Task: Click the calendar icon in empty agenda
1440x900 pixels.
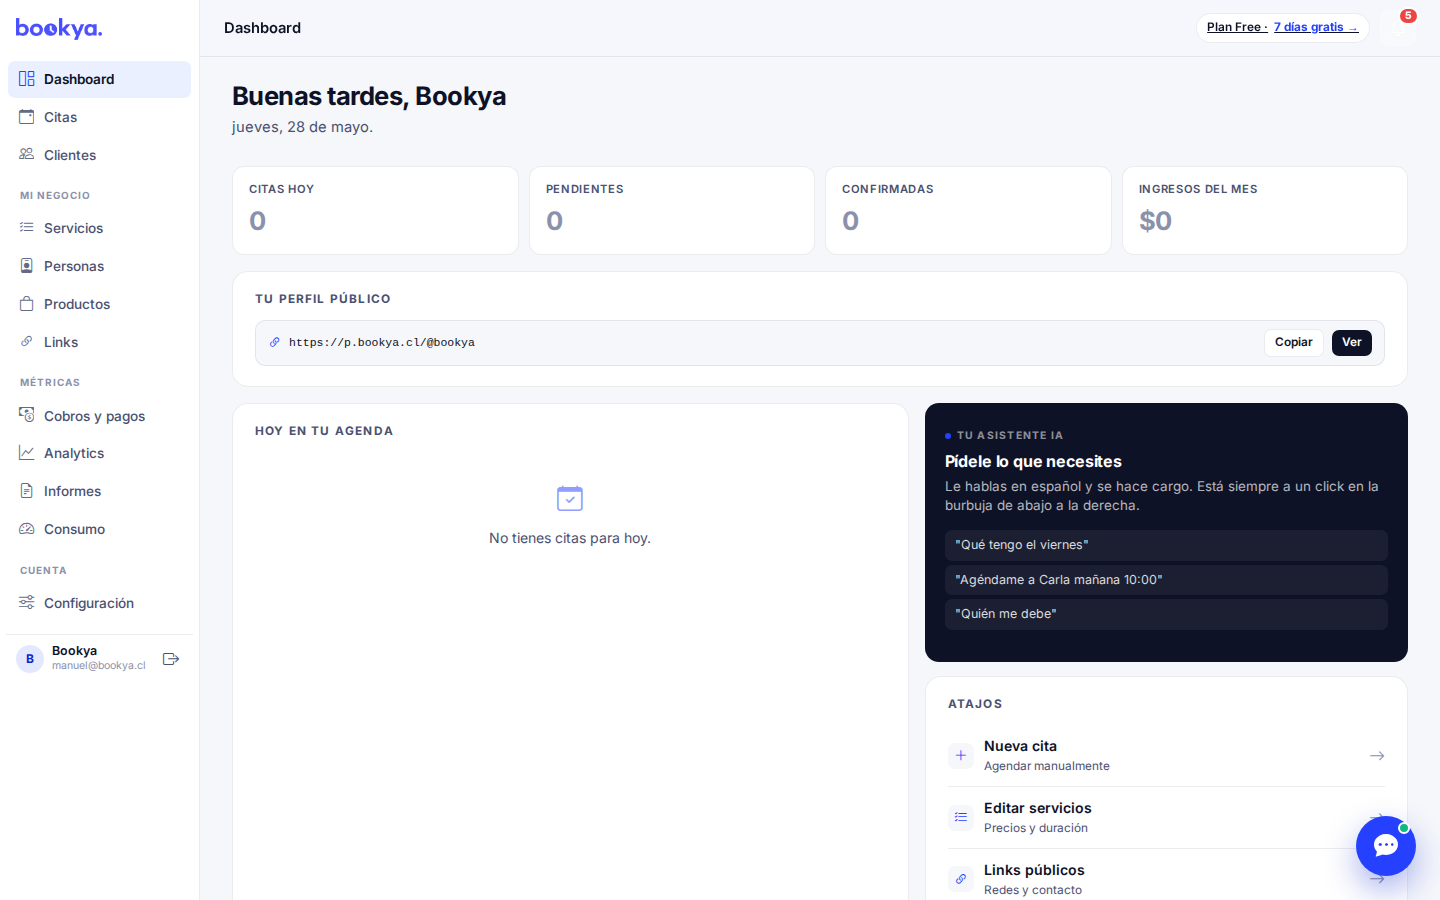Action: (570, 498)
